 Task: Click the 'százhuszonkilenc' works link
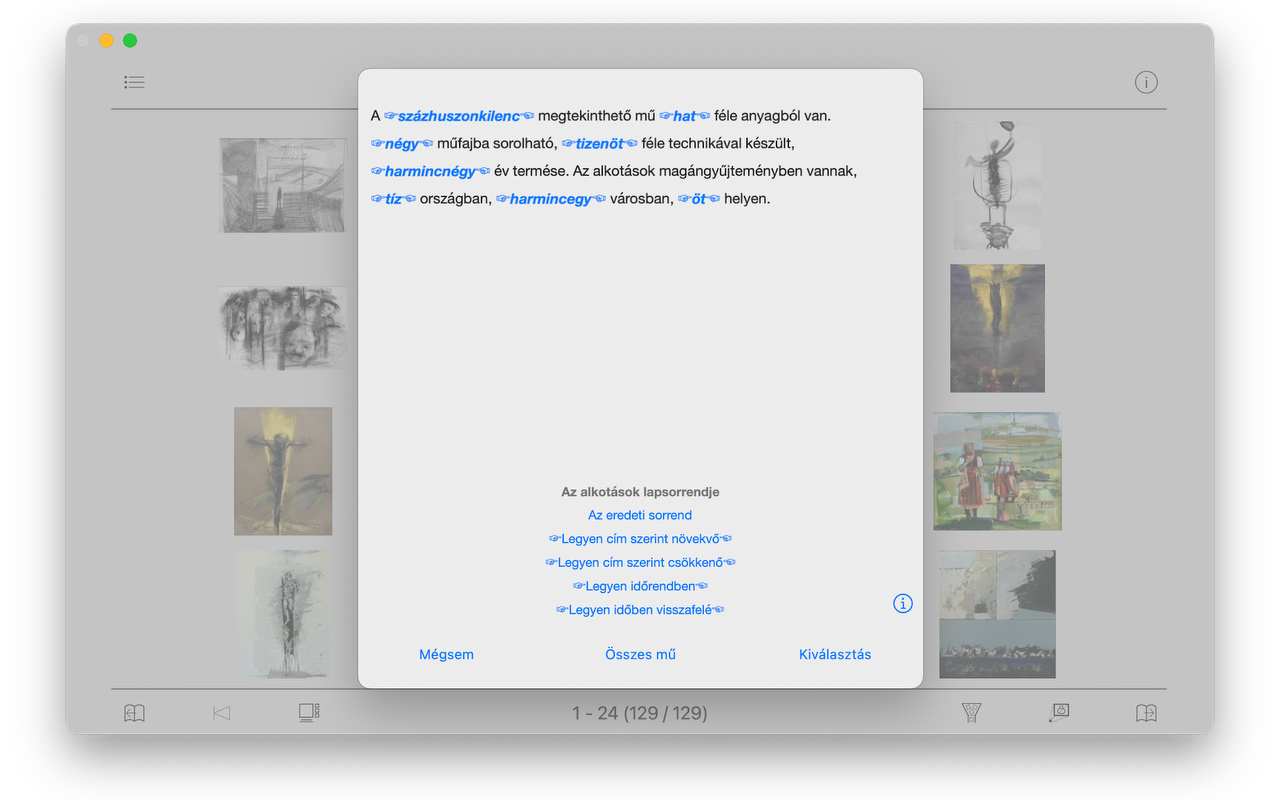click(x=459, y=116)
